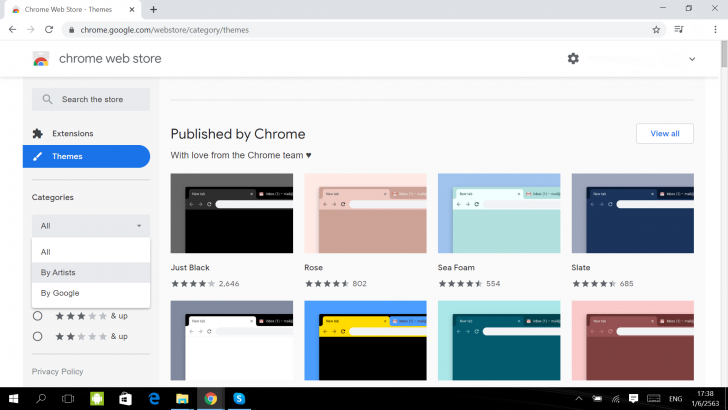Choose By Google in the category list

point(91,293)
